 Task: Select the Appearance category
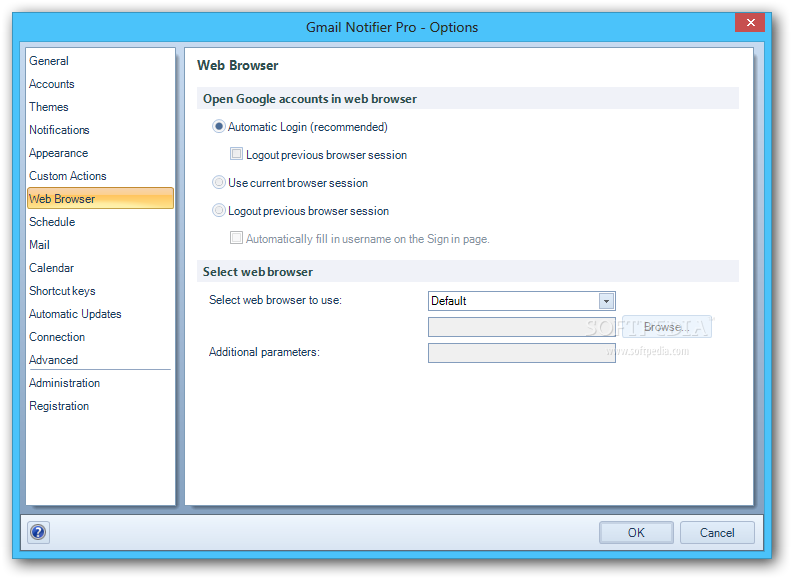click(59, 153)
